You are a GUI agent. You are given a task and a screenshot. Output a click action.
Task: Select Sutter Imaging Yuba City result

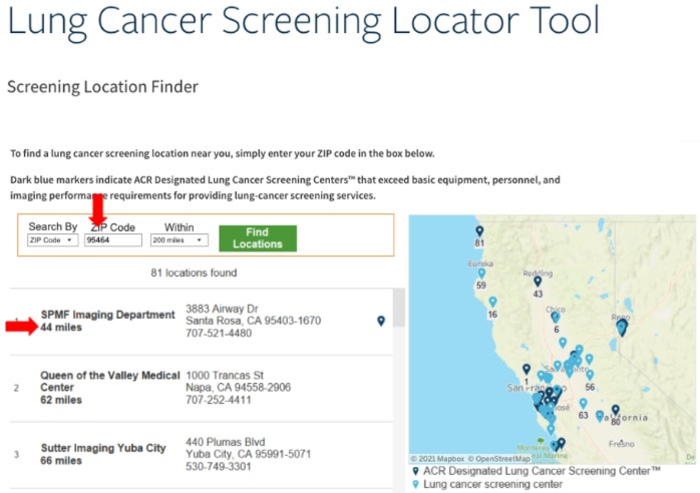(x=103, y=448)
